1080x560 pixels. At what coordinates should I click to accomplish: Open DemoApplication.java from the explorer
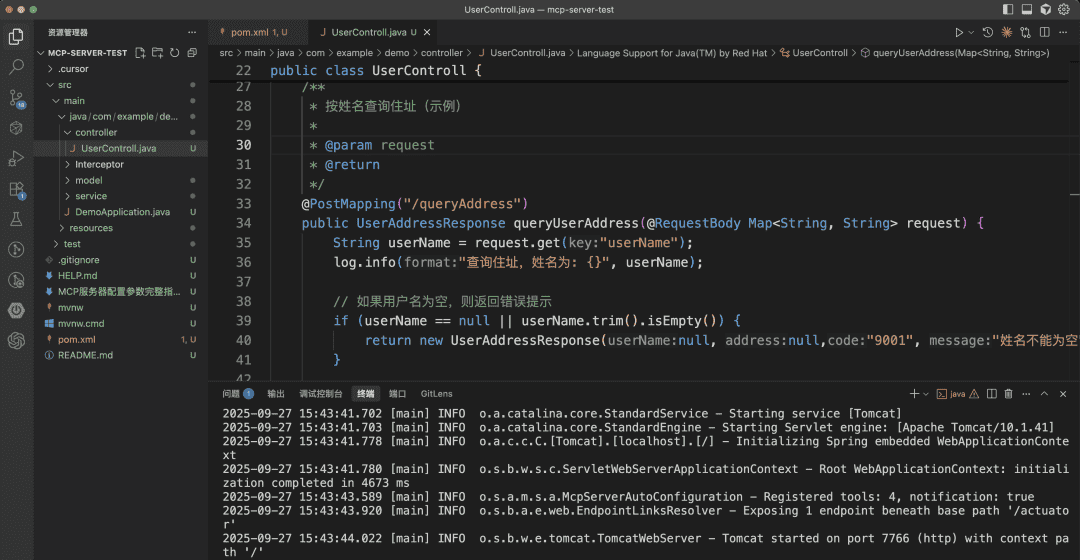point(122,212)
